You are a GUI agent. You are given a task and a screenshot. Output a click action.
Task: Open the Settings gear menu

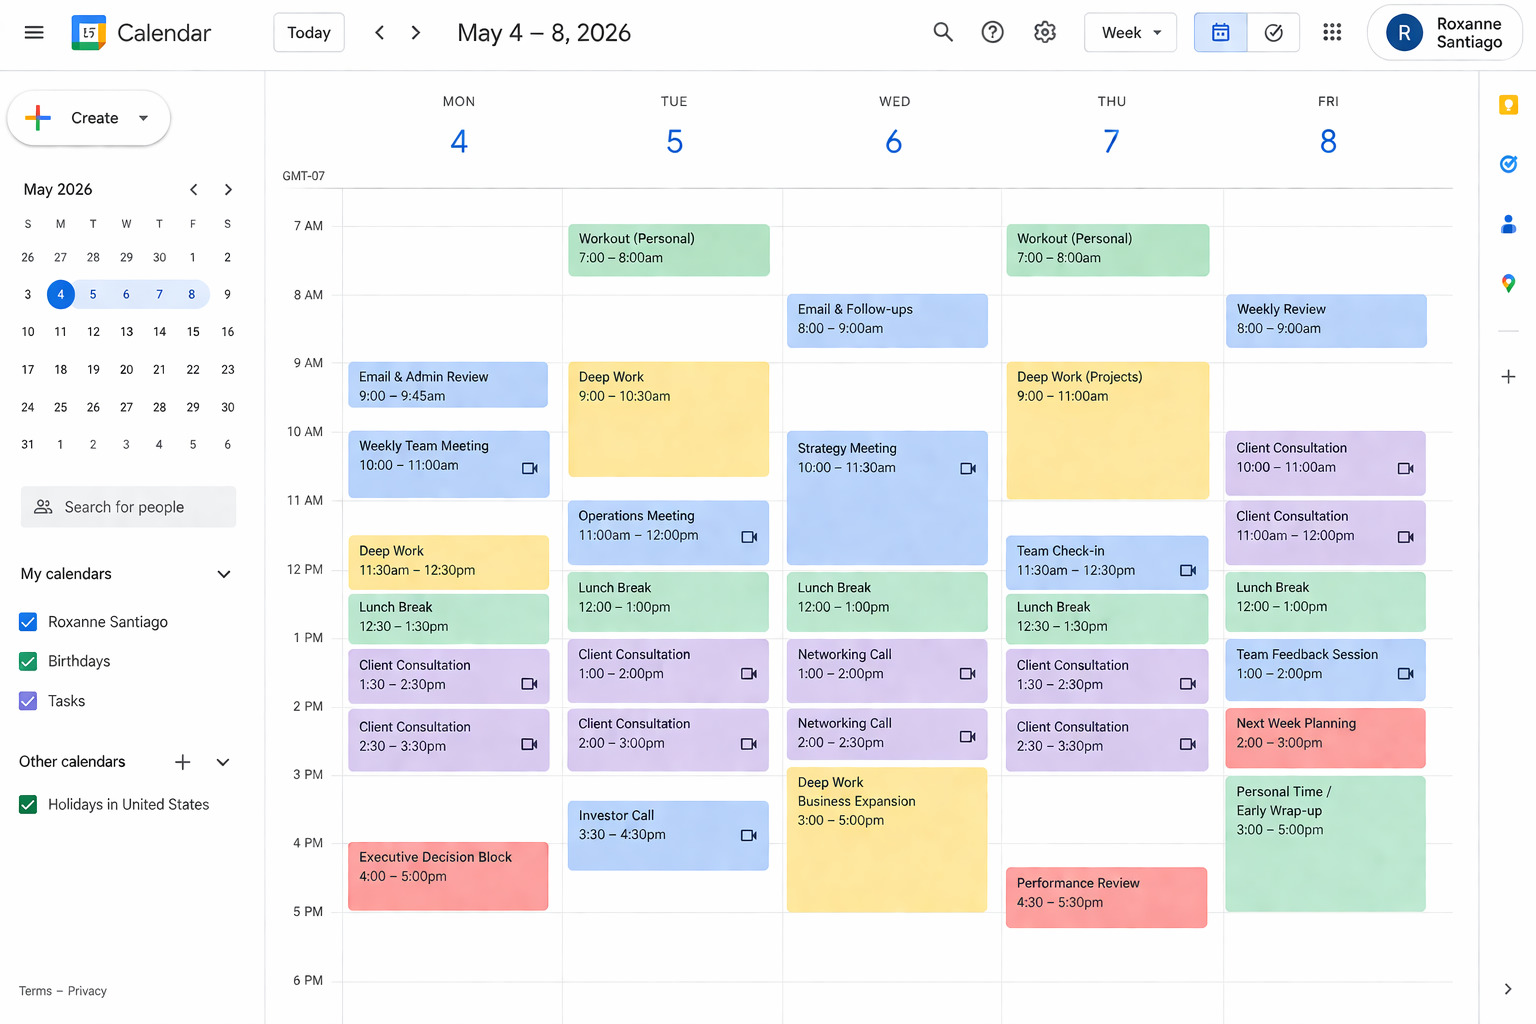(1045, 32)
